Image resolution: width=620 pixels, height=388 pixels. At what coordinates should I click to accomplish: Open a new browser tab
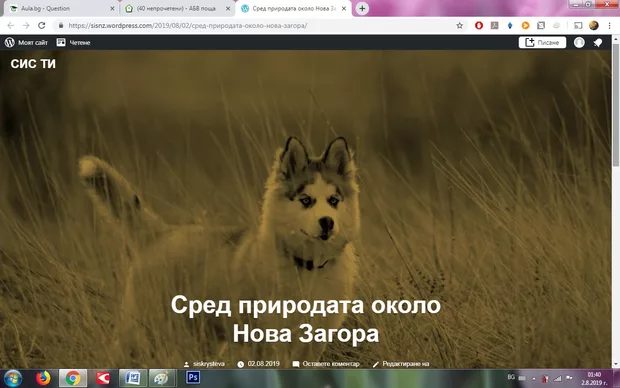click(362, 8)
